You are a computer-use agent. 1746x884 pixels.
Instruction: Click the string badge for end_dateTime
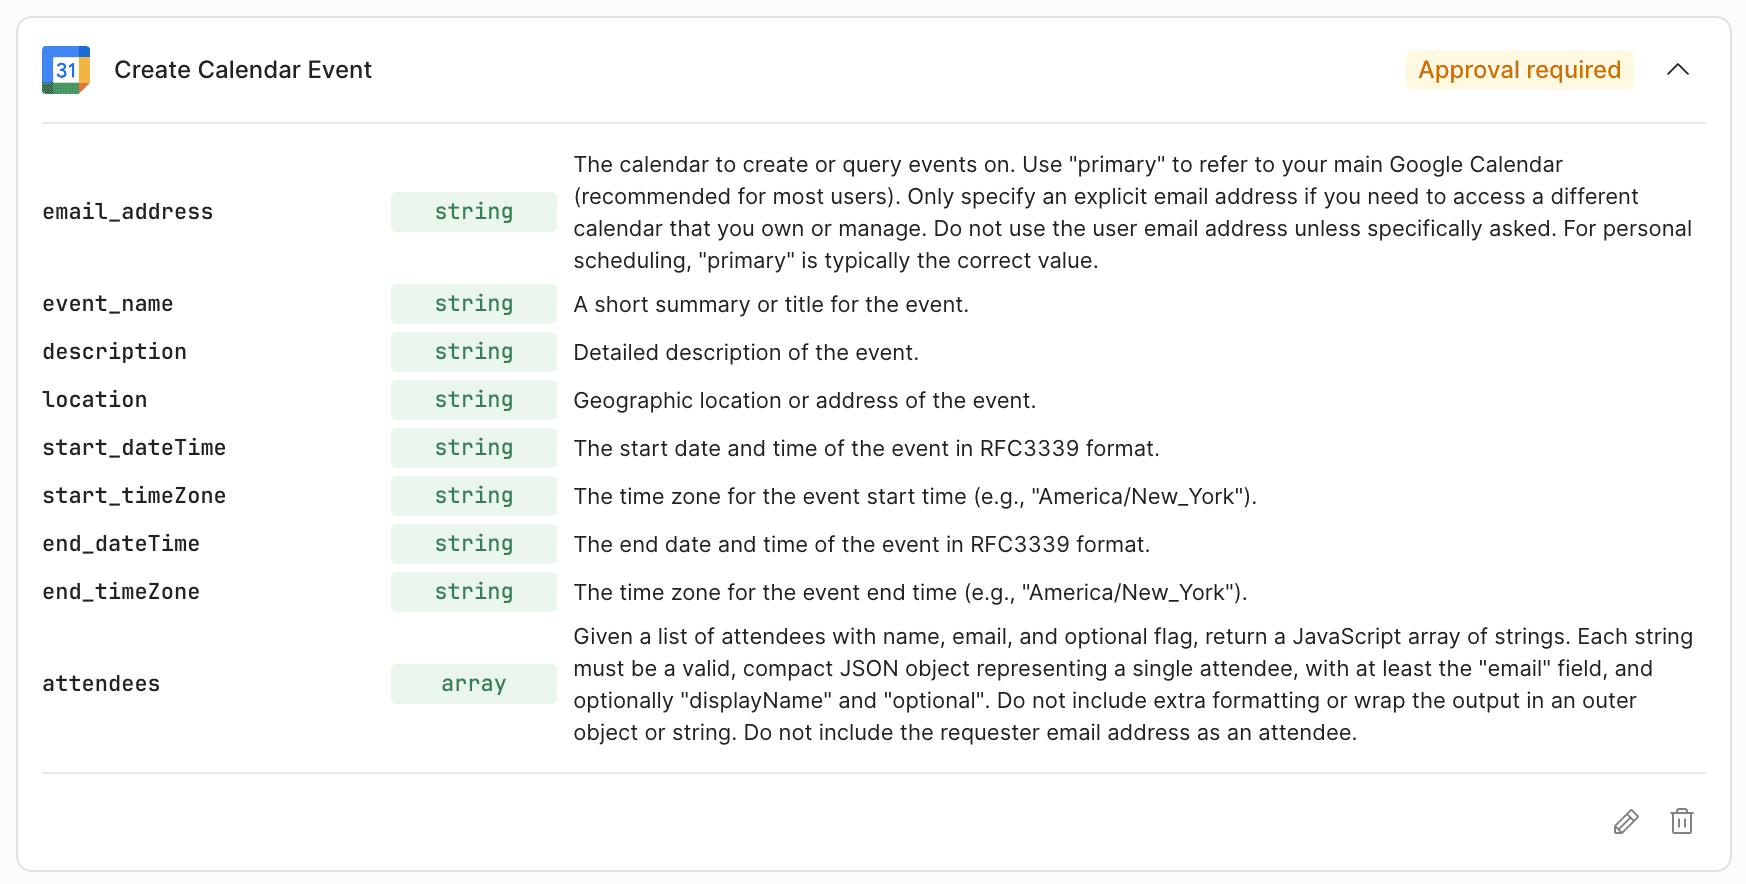(473, 543)
